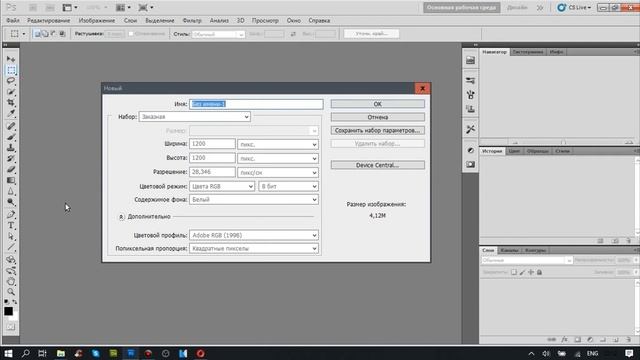This screenshot has width=640, height=360.
Task: Click the Navigator zoom slider
Action: [x=563, y=143]
